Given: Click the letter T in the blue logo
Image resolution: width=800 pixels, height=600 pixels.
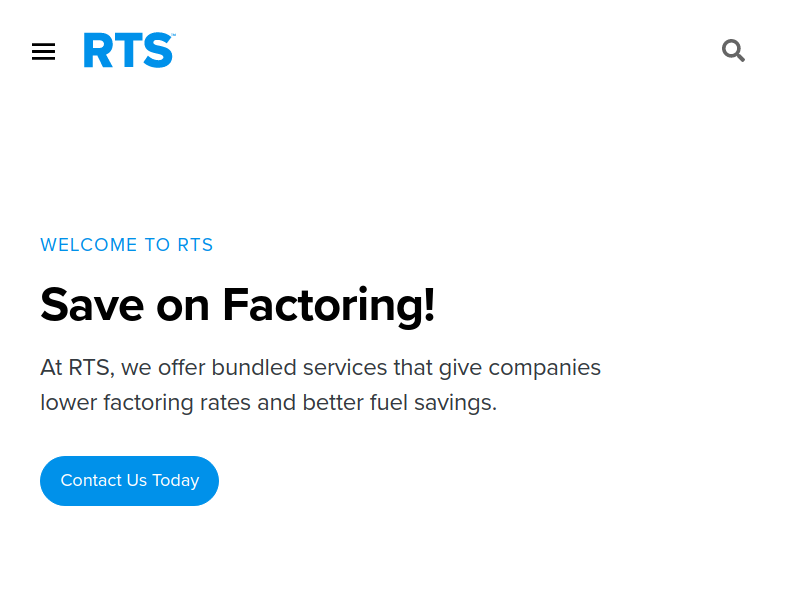Looking at the screenshot, I should pyautogui.click(x=128, y=50).
